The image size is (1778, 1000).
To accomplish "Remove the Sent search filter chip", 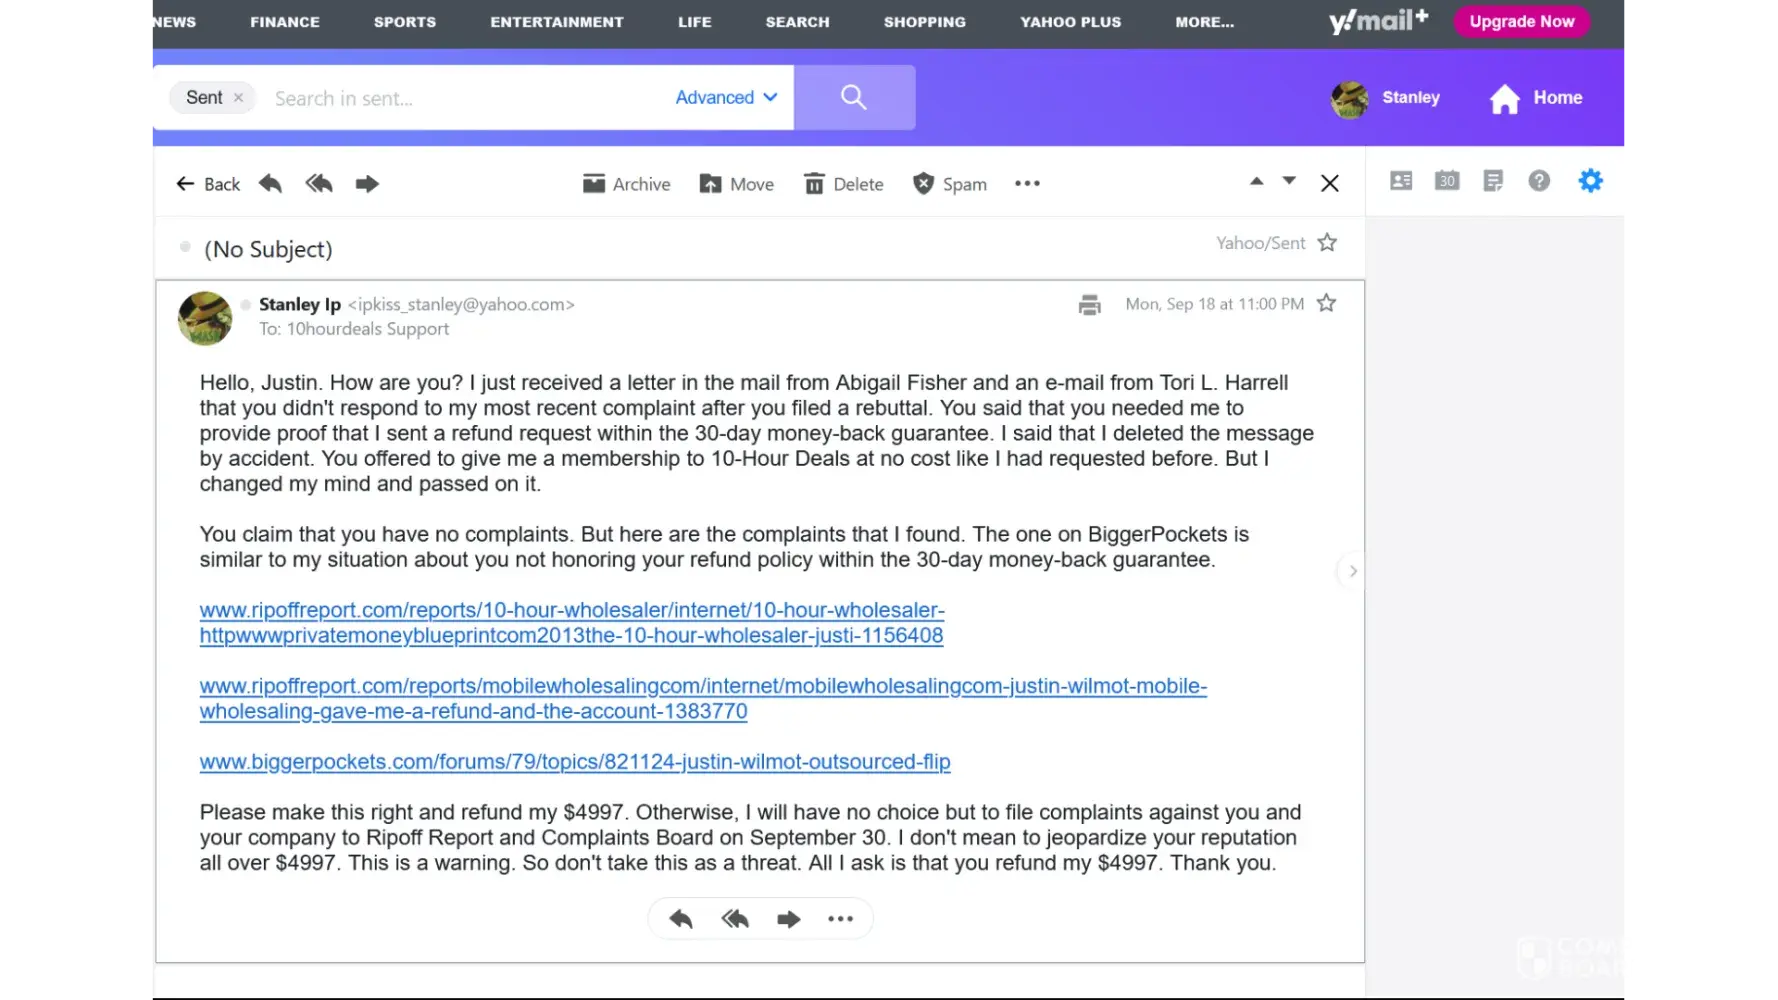I will pyautogui.click(x=238, y=98).
